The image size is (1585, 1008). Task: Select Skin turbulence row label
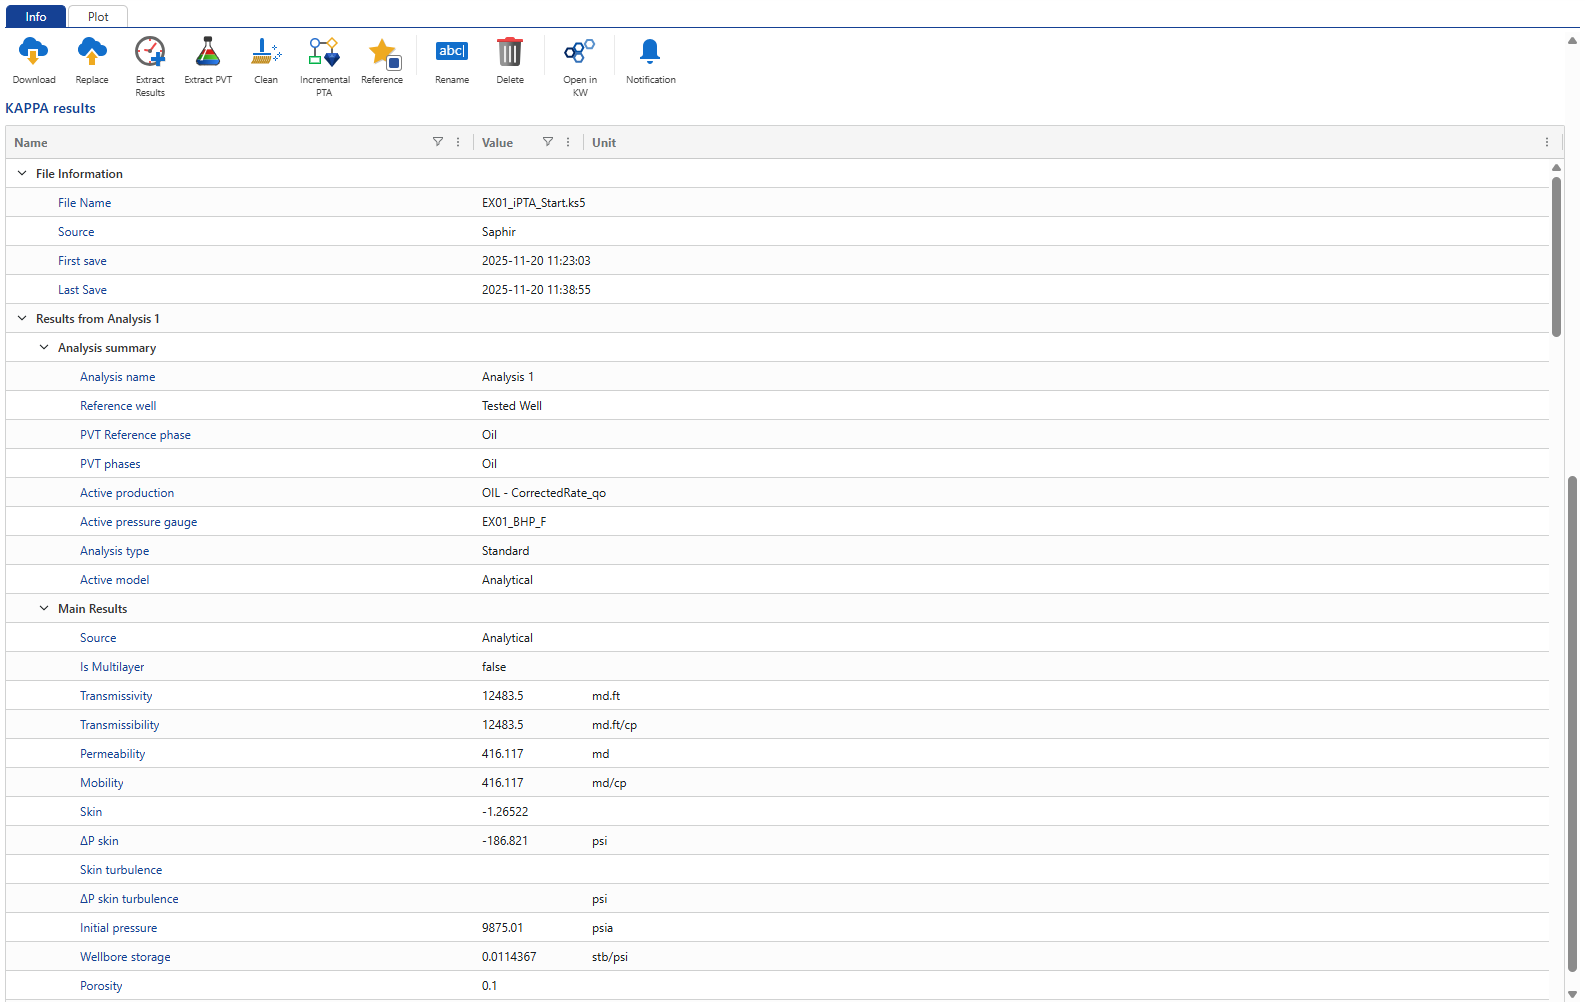(121, 870)
